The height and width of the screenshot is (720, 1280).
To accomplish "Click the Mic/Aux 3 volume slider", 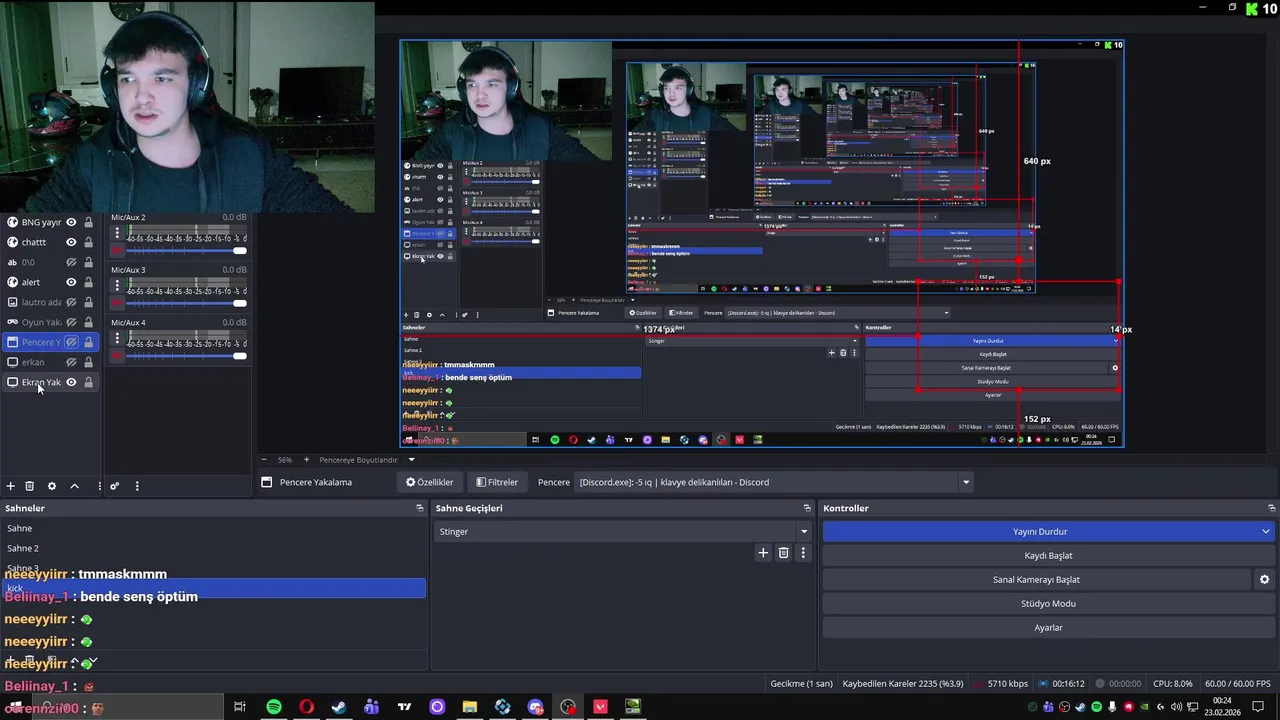I will click(186, 302).
